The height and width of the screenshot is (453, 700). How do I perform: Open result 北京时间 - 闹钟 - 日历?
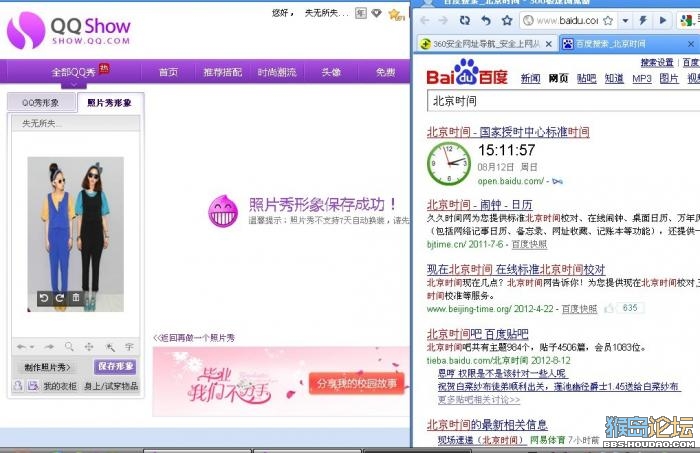479,205
